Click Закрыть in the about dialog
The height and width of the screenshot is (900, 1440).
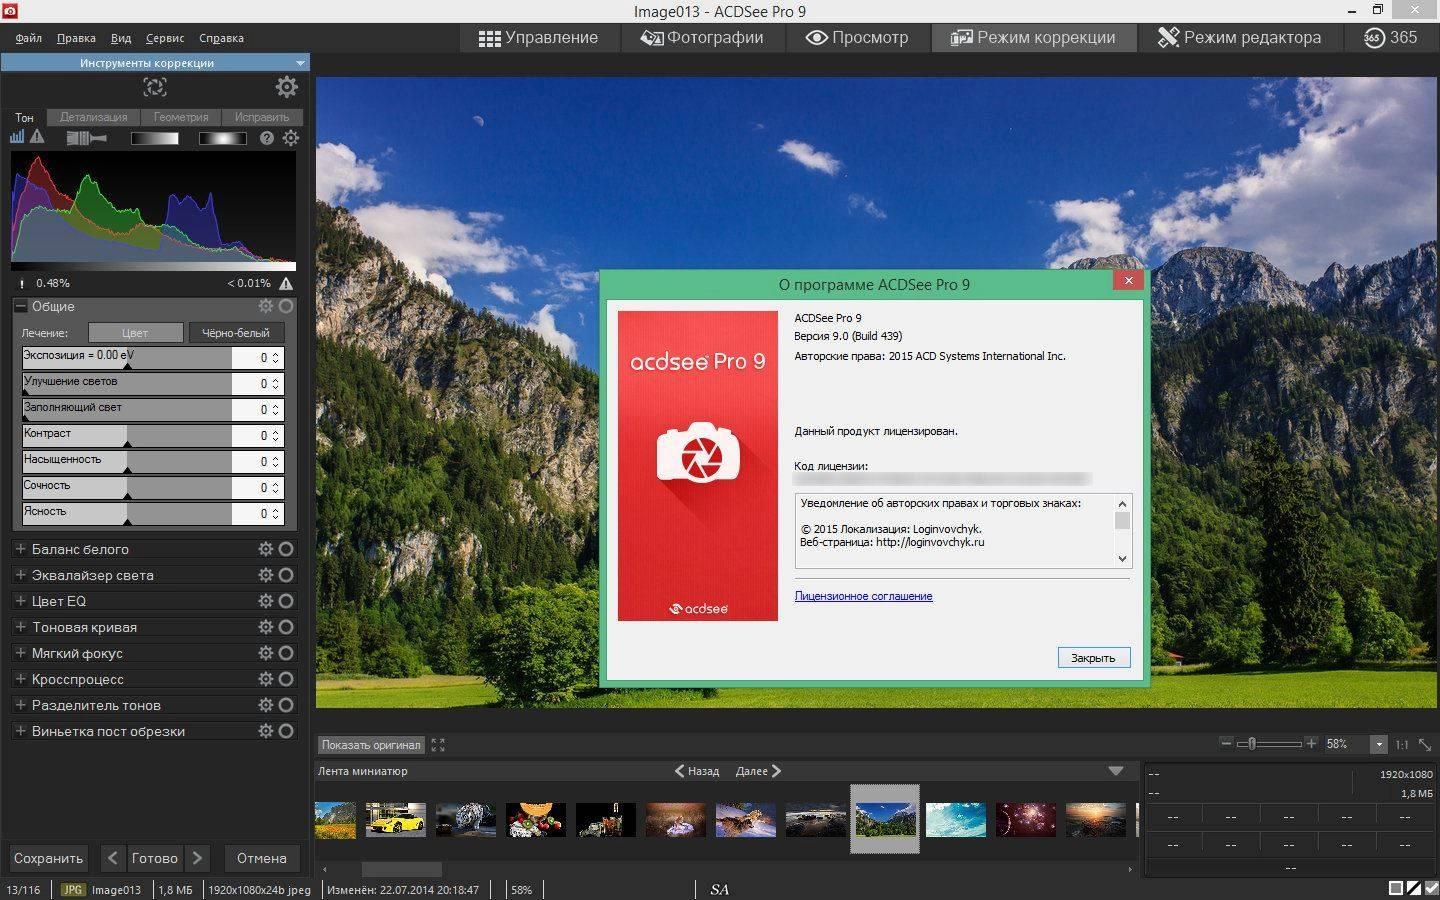[x=1093, y=658]
